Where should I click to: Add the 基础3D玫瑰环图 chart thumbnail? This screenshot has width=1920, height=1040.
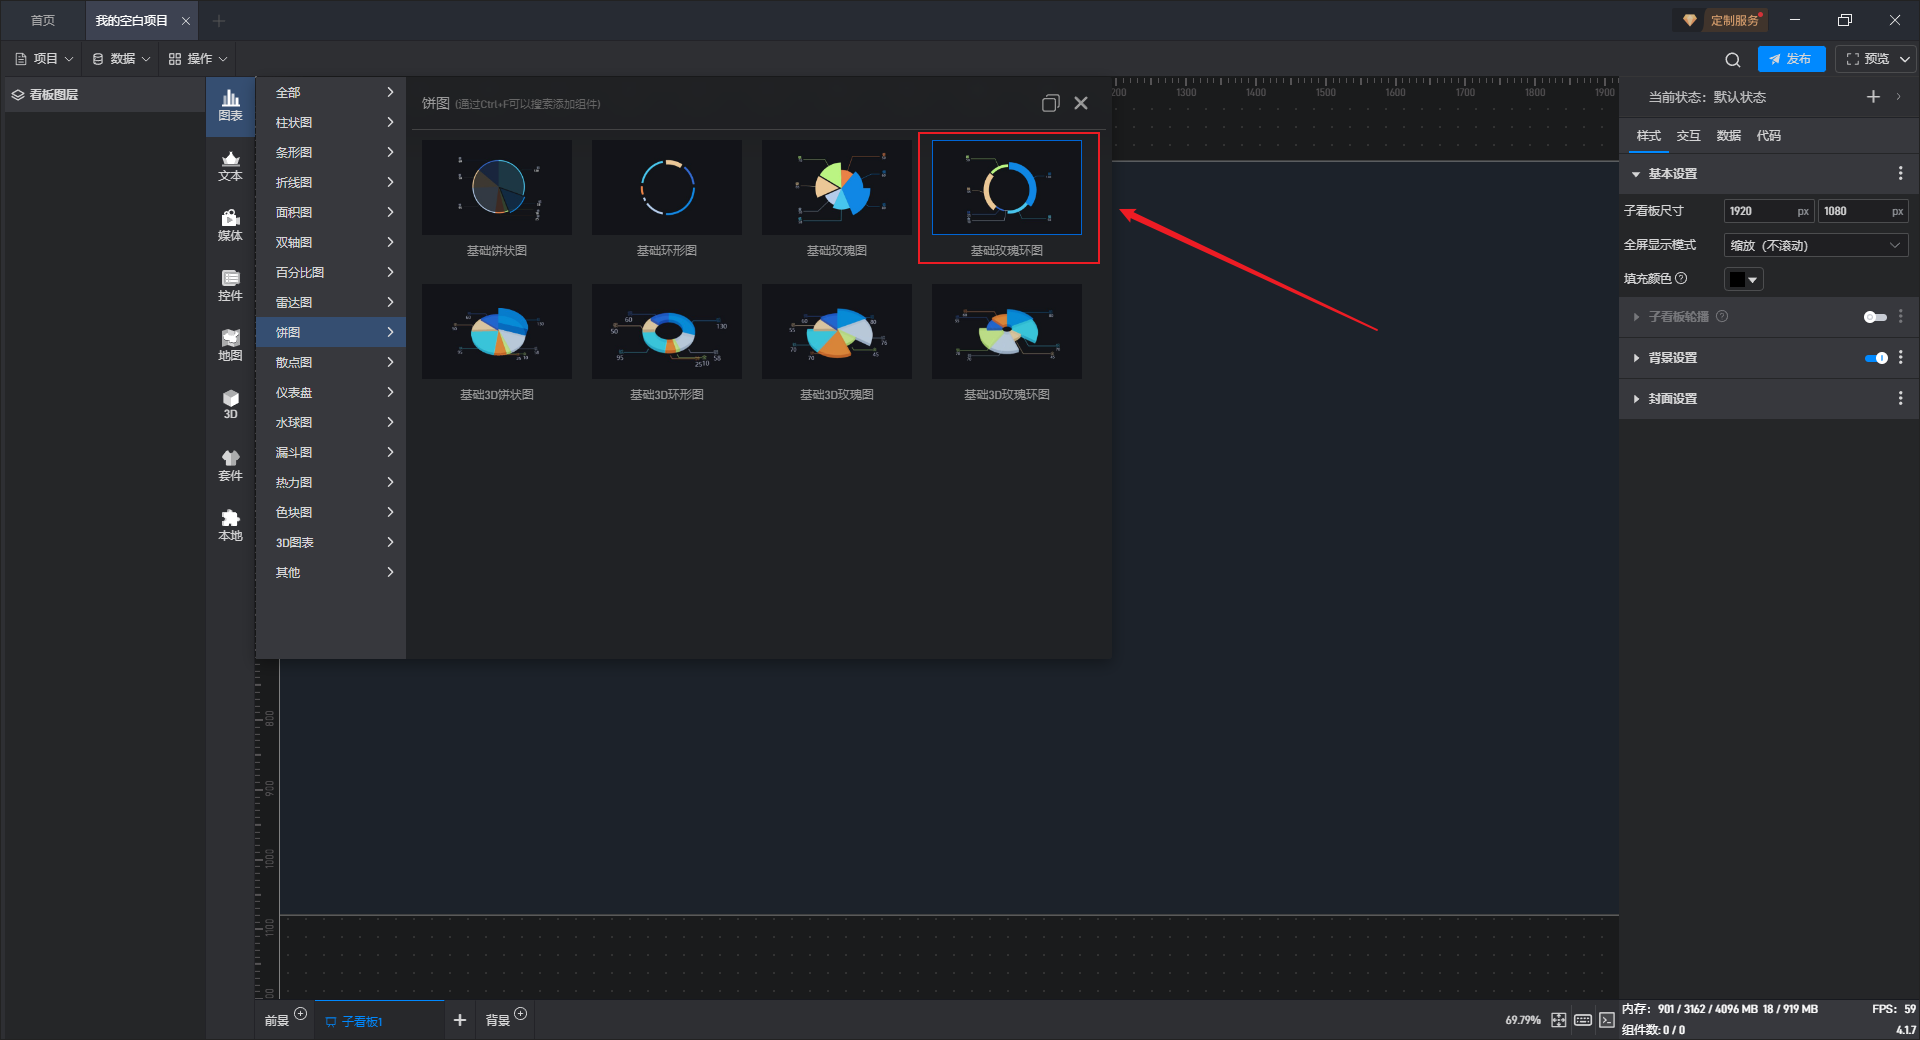[x=1007, y=332]
